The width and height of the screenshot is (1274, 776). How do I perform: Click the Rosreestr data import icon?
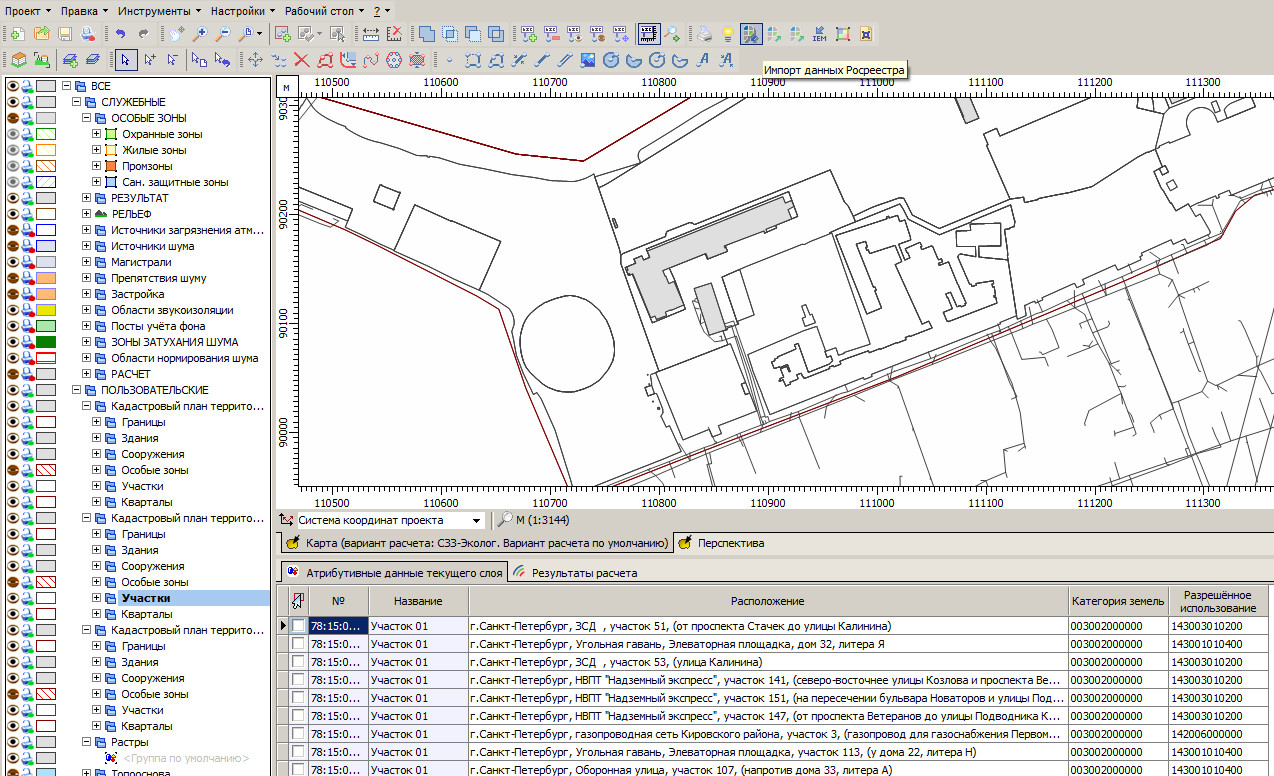[750, 34]
